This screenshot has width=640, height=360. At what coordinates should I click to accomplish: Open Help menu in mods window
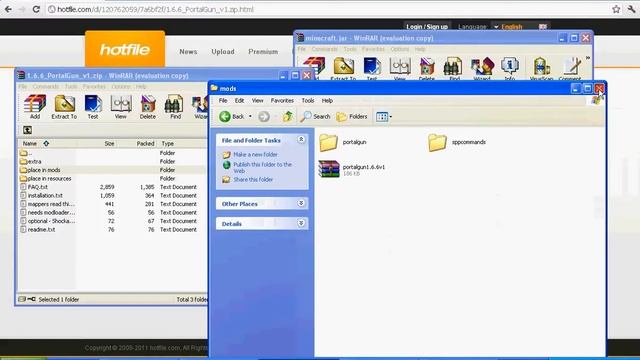[327, 100]
